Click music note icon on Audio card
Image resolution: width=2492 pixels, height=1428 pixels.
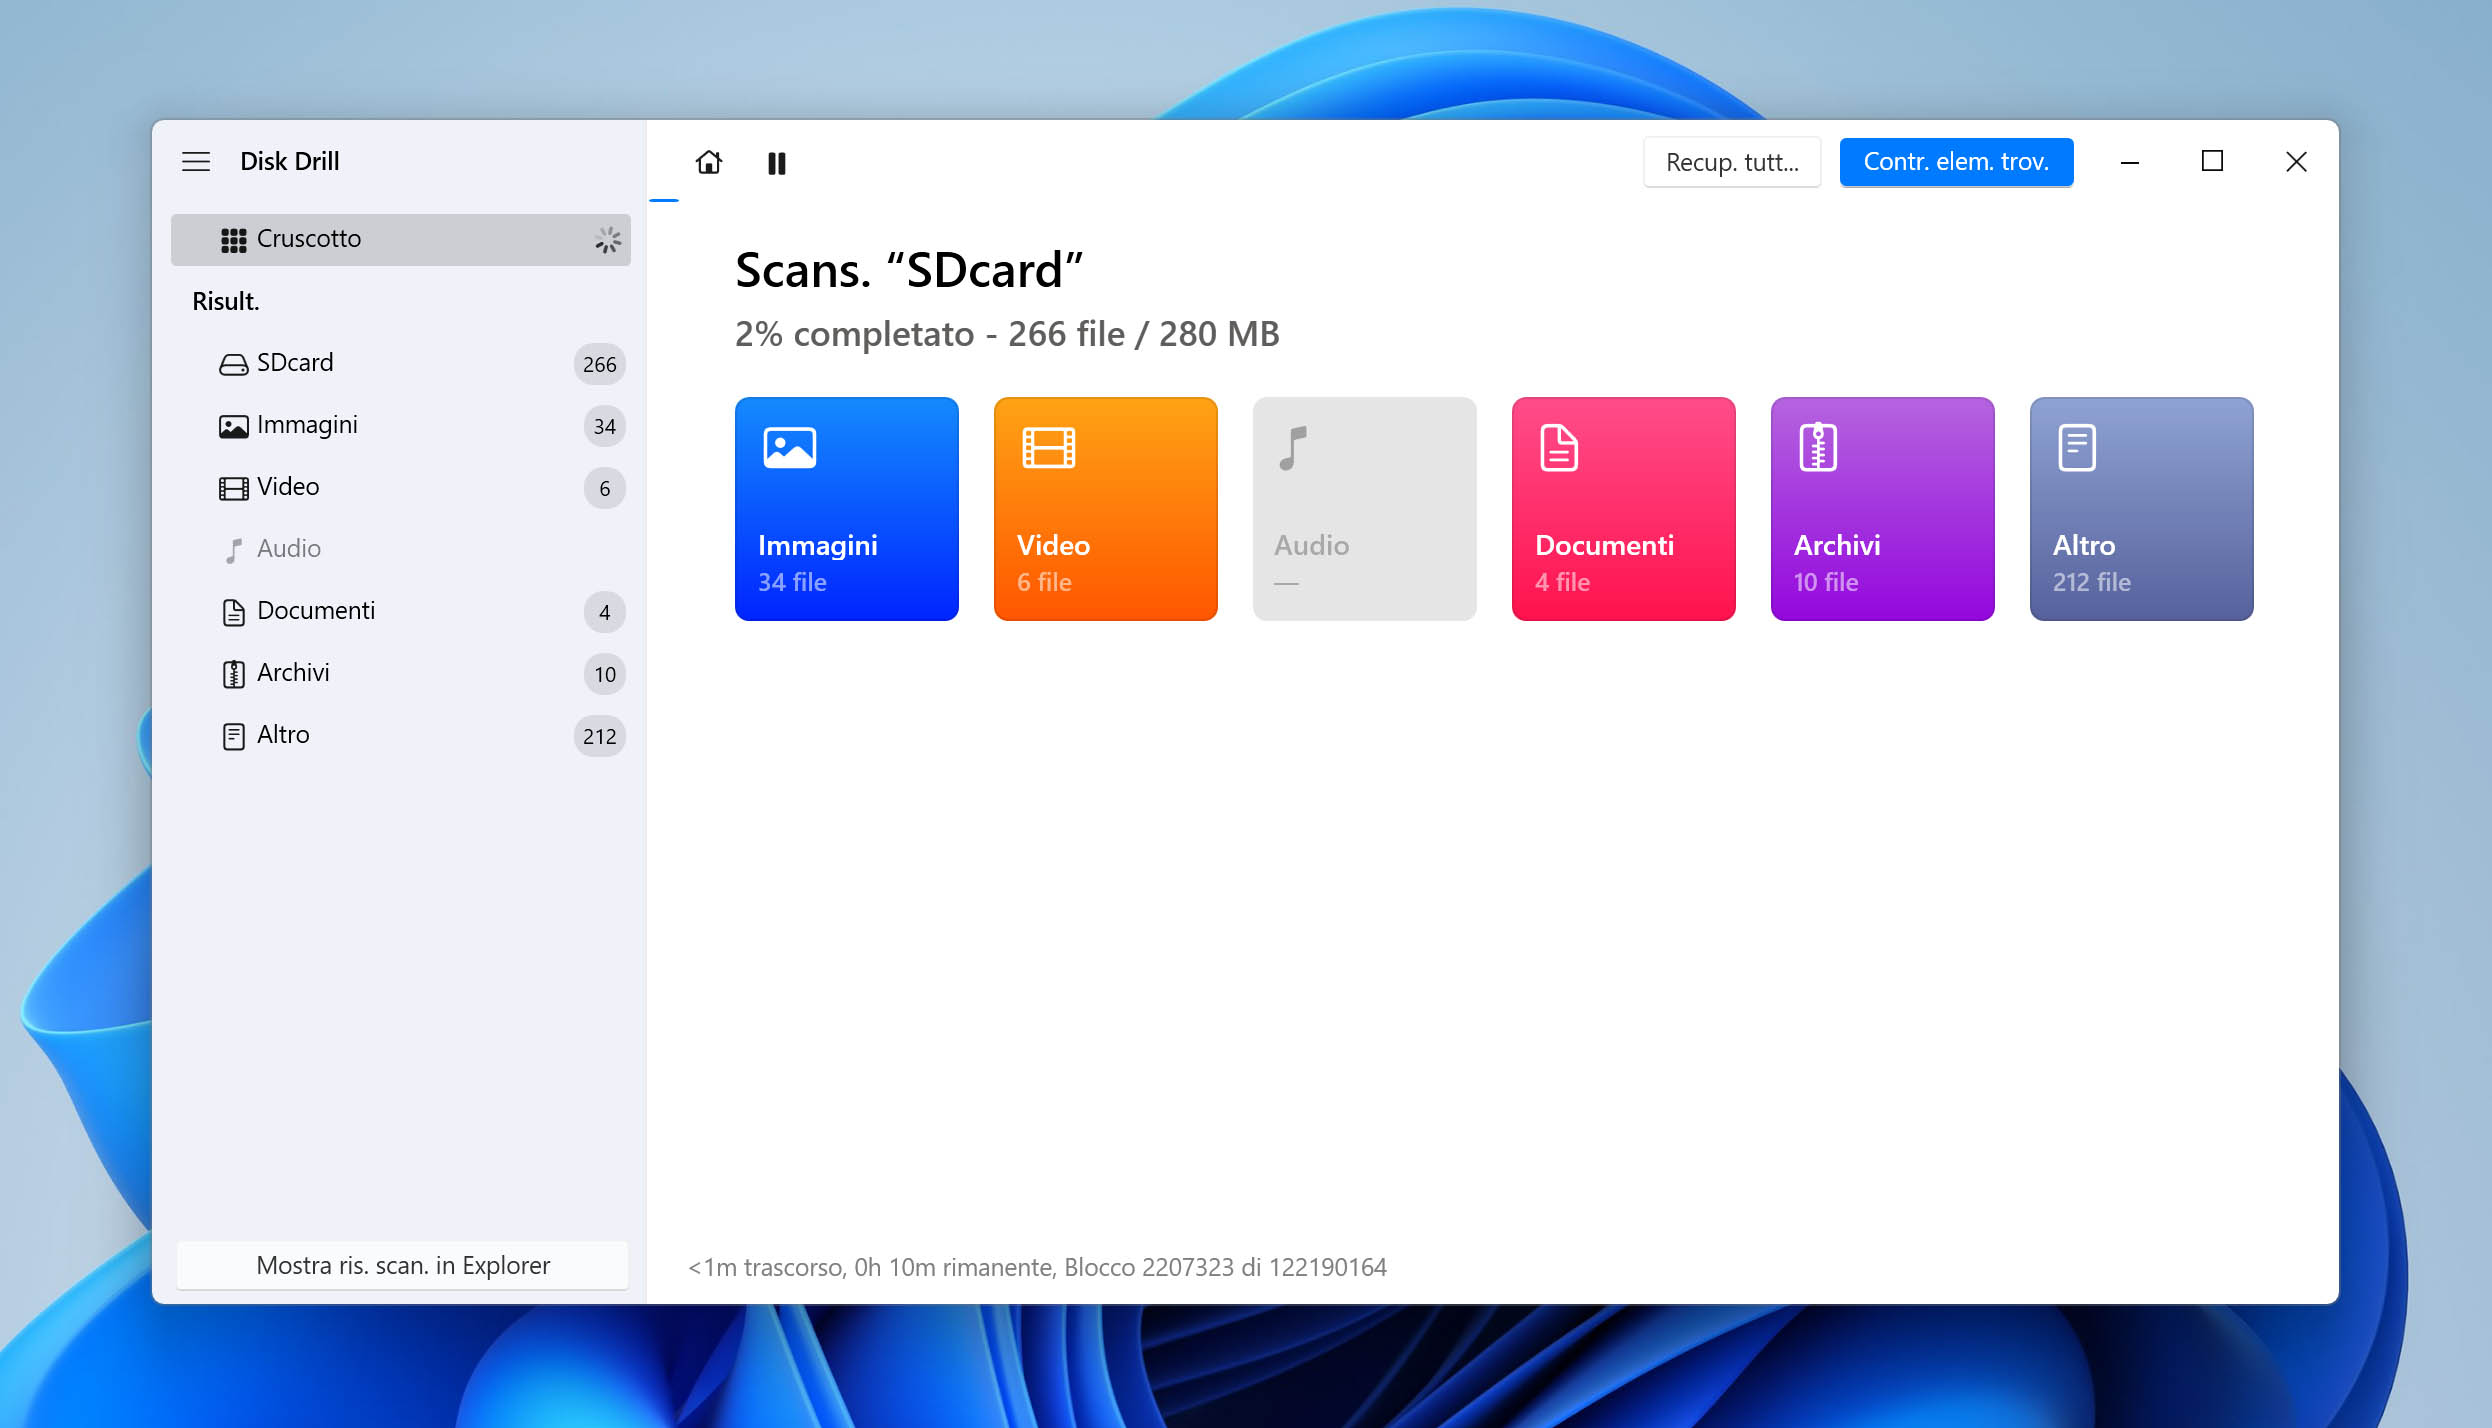tap(1293, 448)
